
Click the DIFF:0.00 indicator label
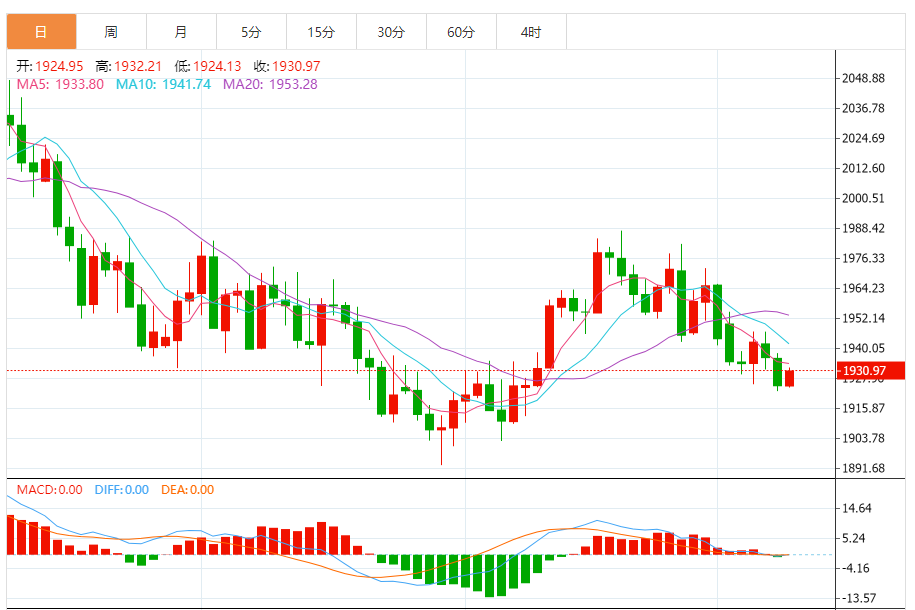click(x=122, y=490)
